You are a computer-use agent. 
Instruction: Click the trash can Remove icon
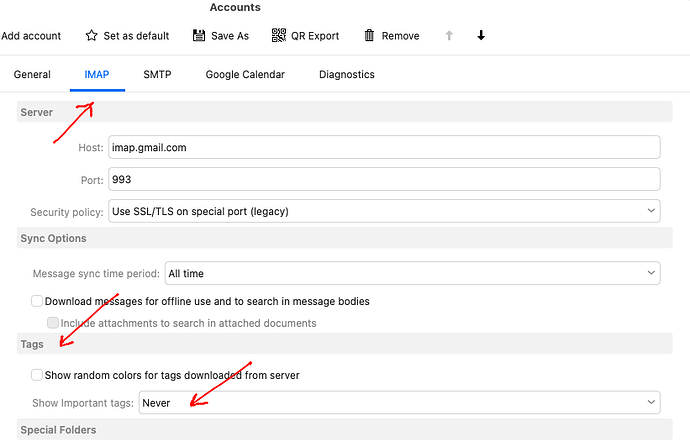click(x=369, y=36)
